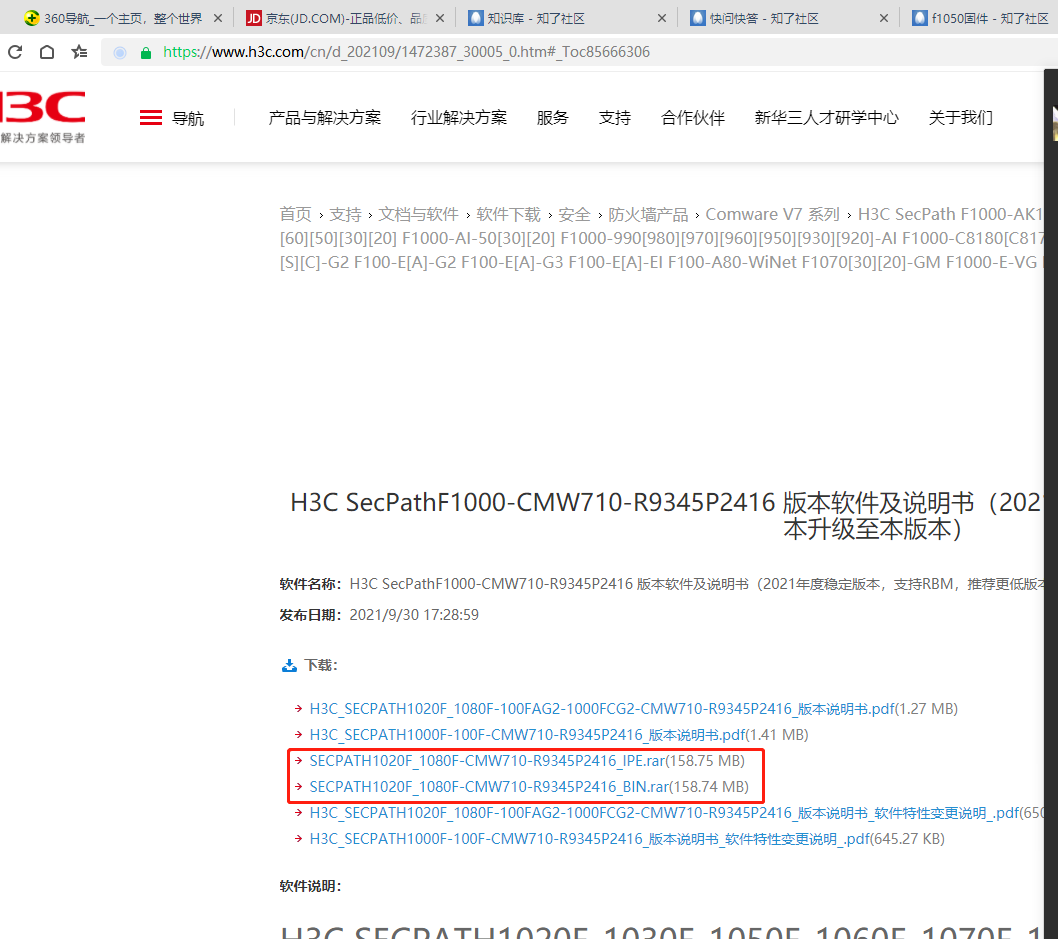This screenshot has width=1058, height=939.
Task: Open favorites via the star icon
Action: point(80,52)
